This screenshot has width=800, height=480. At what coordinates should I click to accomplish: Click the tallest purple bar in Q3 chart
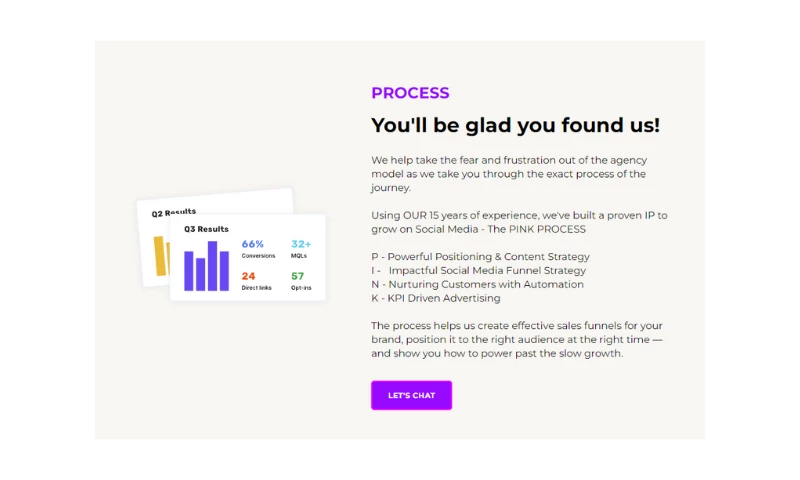tap(213, 266)
